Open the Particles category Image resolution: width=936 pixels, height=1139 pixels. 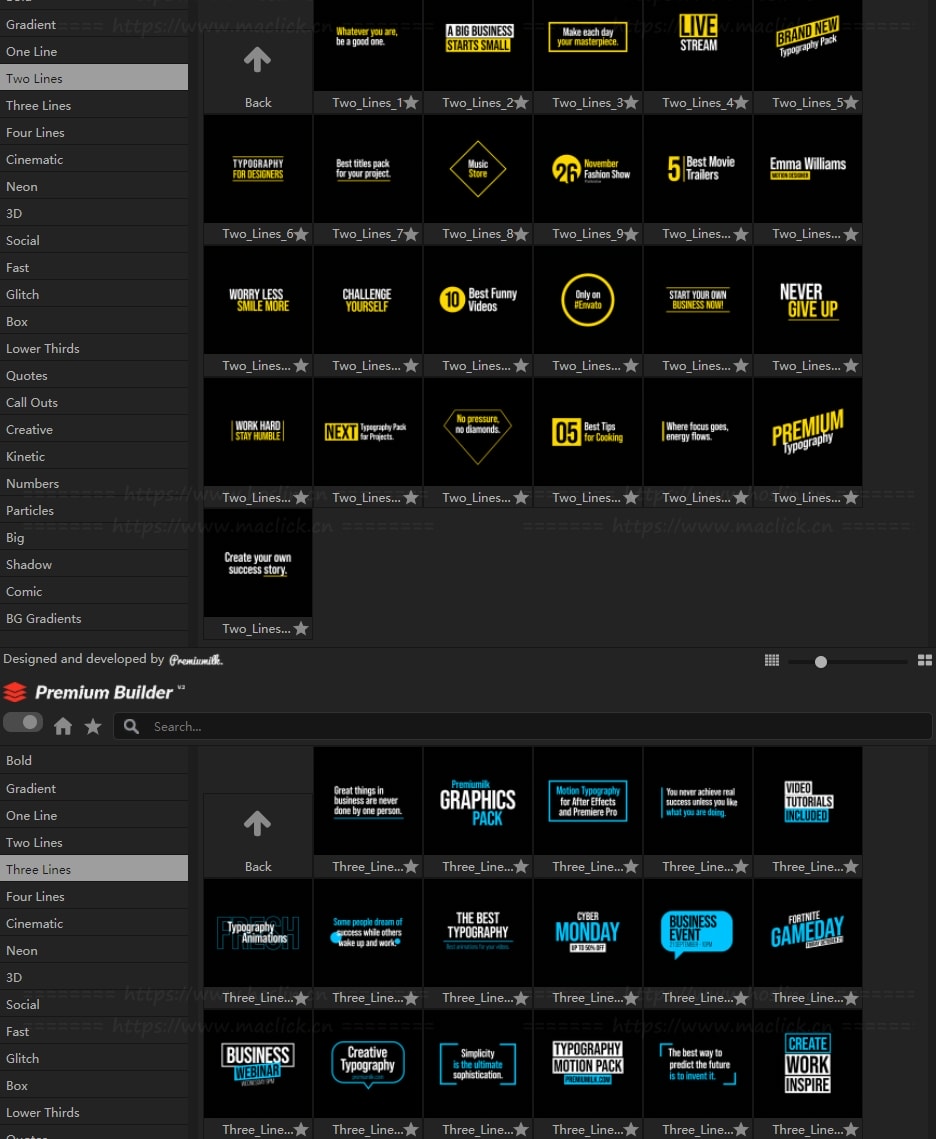click(x=94, y=511)
